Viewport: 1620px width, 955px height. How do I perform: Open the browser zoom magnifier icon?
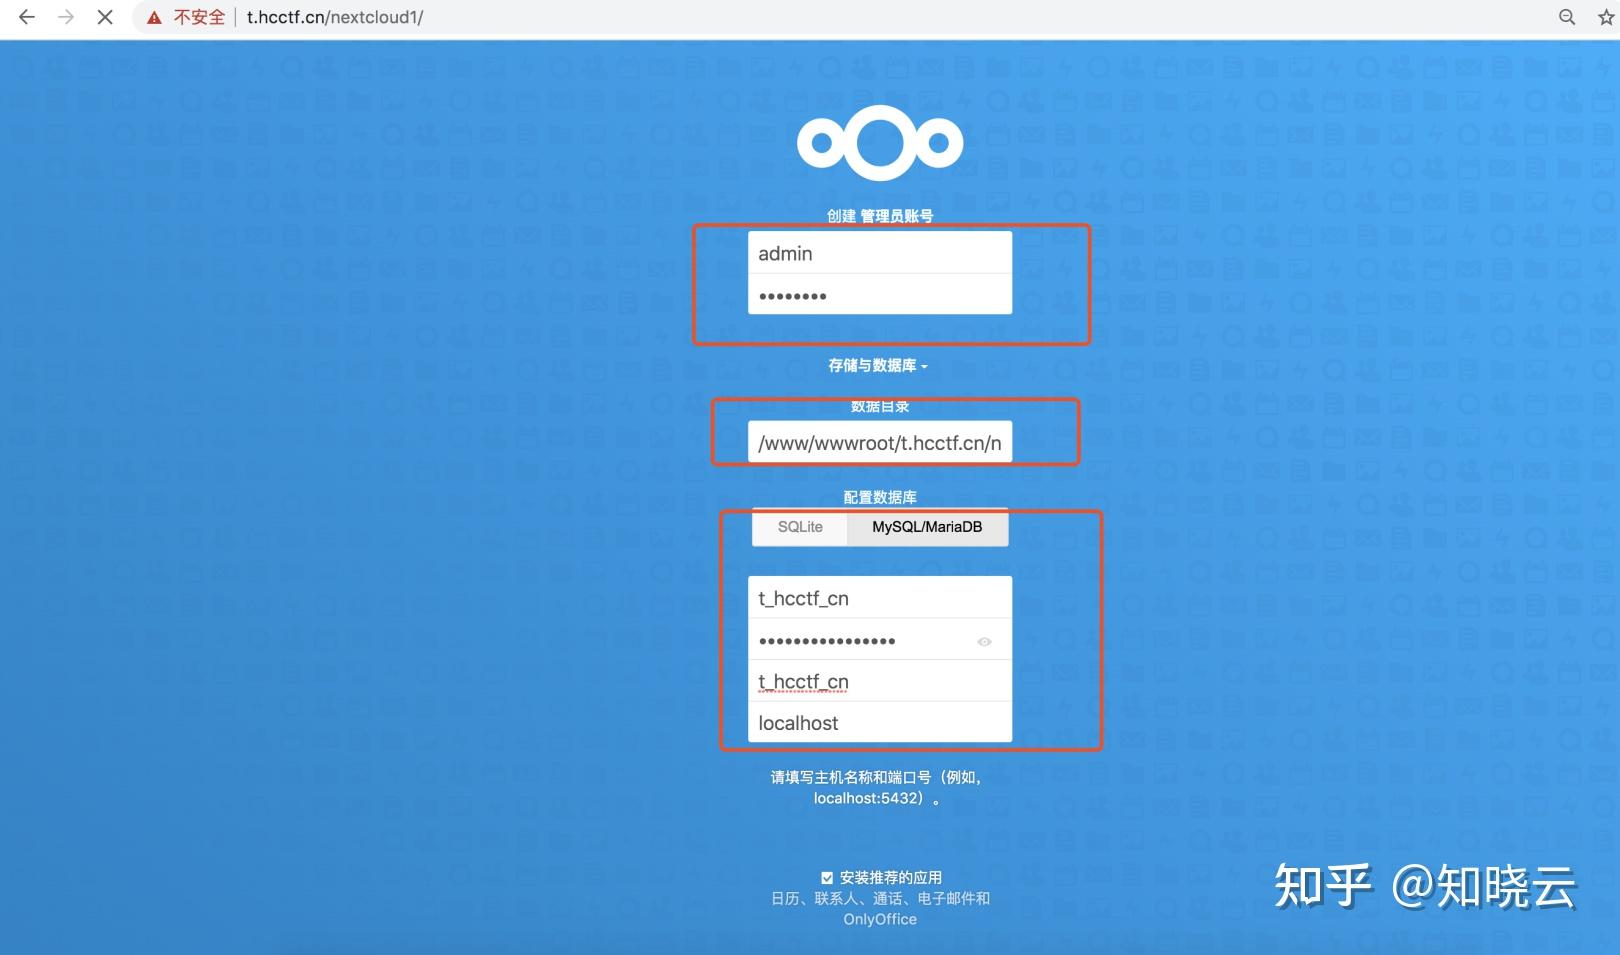1567,17
